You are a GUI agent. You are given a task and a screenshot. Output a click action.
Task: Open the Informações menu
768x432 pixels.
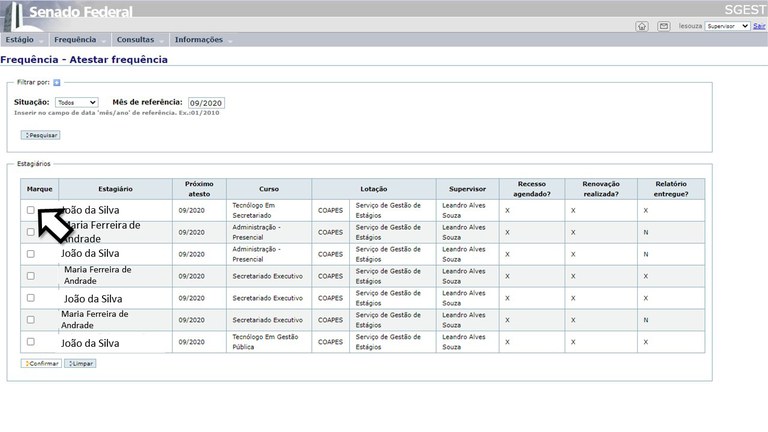199,40
